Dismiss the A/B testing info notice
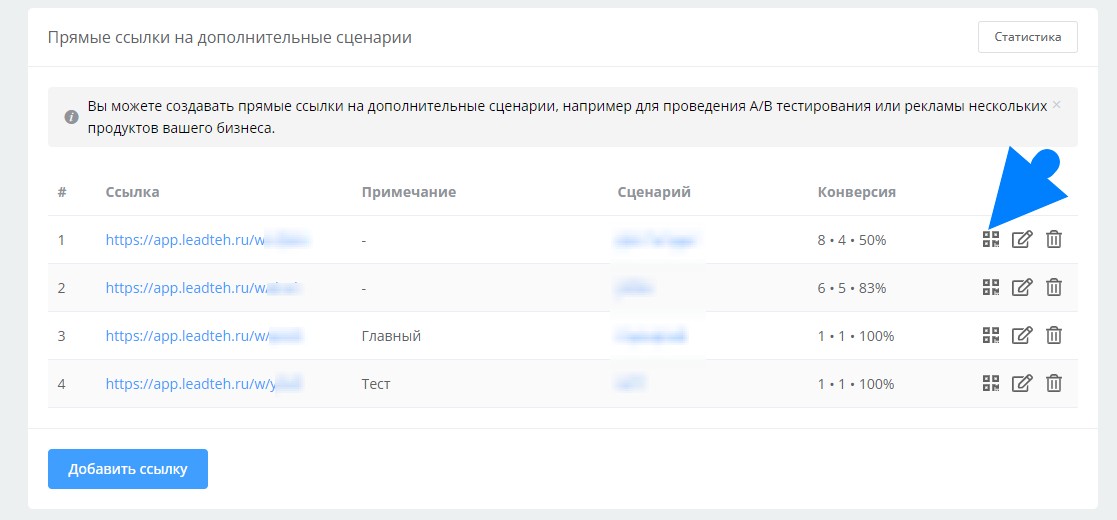Viewport: 1117px width, 520px height. [x=1056, y=104]
